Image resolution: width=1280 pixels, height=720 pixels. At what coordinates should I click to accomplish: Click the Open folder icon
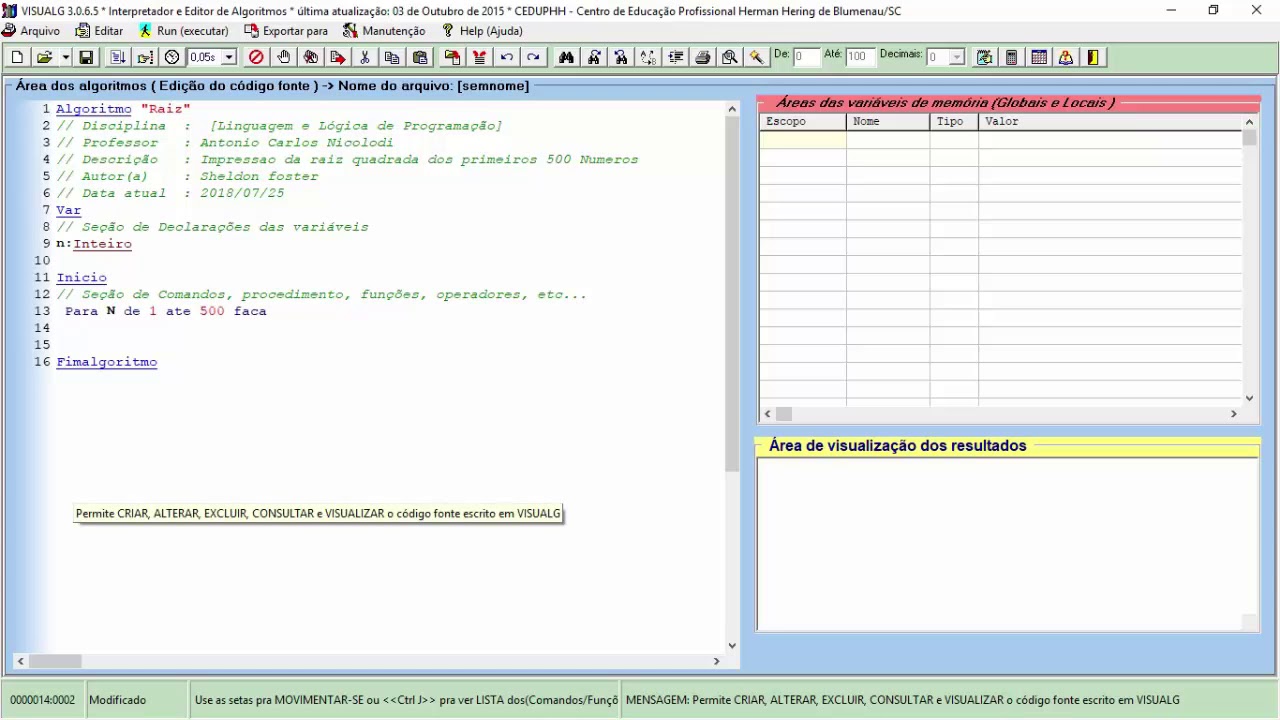point(44,58)
